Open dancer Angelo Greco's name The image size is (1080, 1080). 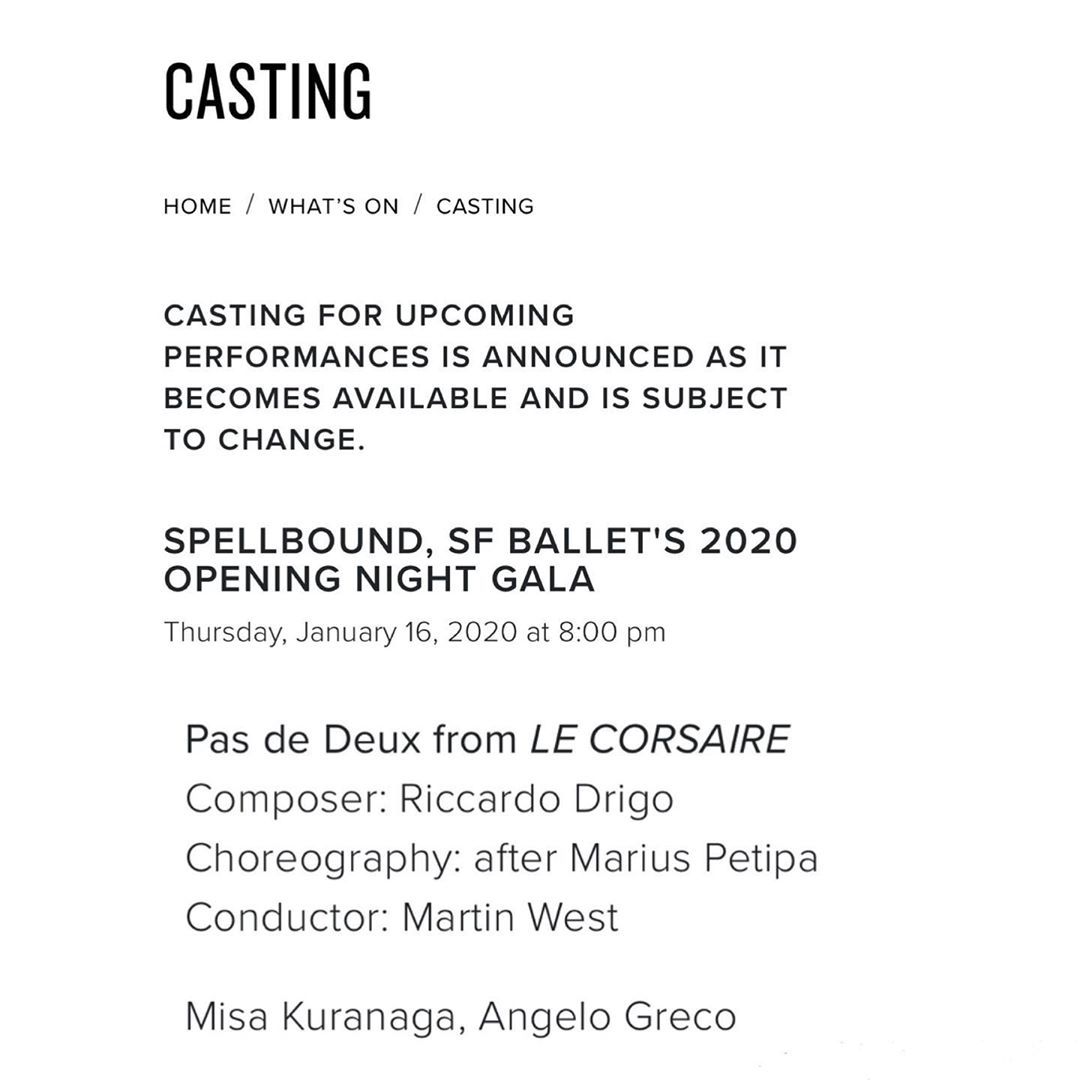click(x=607, y=1017)
